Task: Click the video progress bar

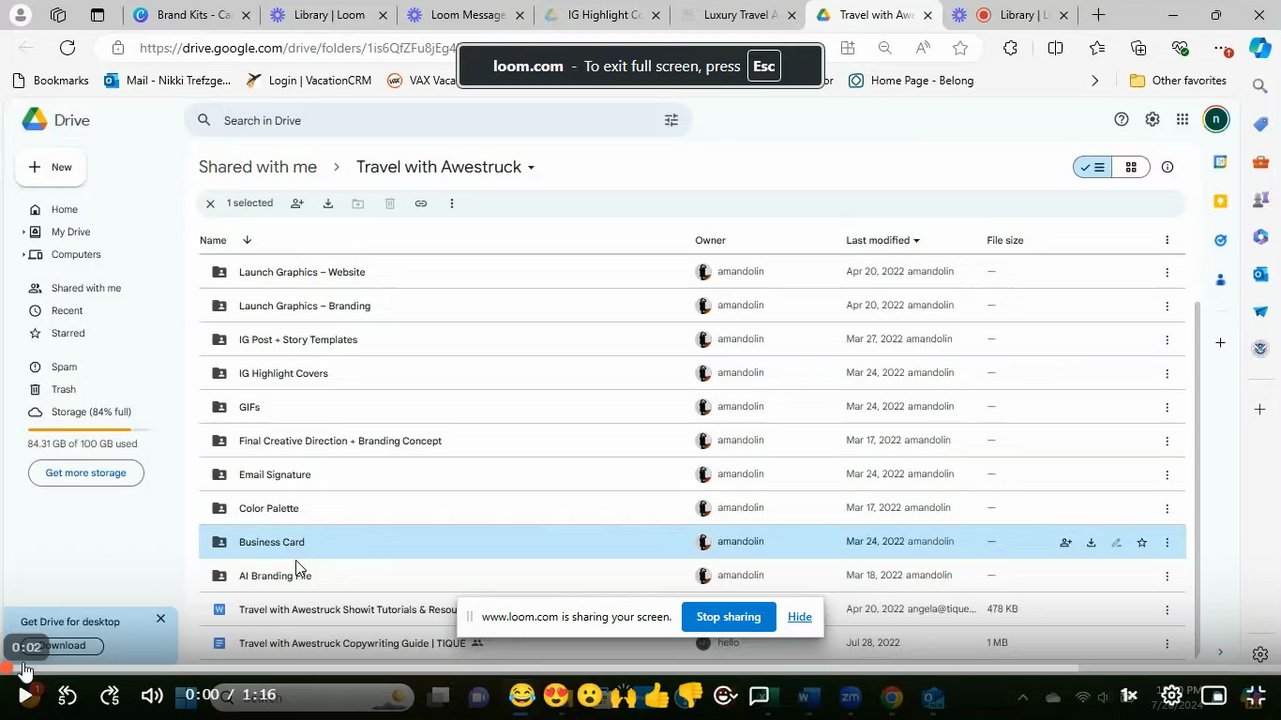Action: [x=640, y=668]
